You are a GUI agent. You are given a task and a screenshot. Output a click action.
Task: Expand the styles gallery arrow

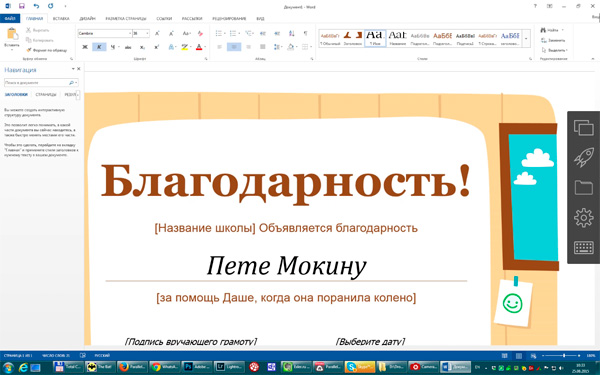[527, 39]
